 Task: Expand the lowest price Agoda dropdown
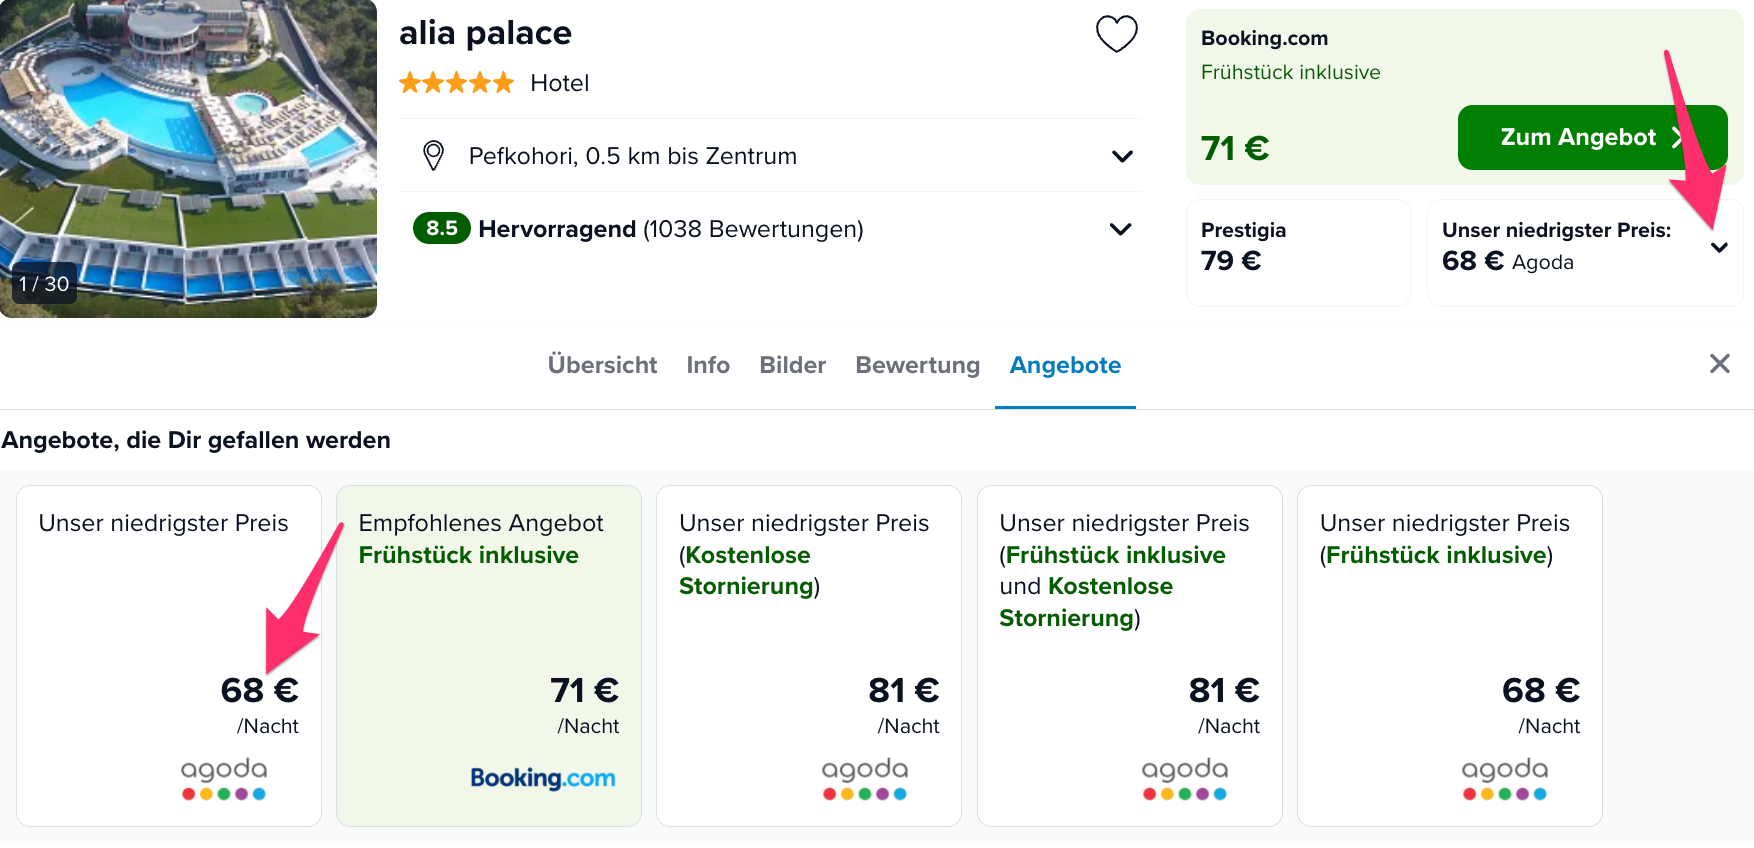click(x=1719, y=248)
